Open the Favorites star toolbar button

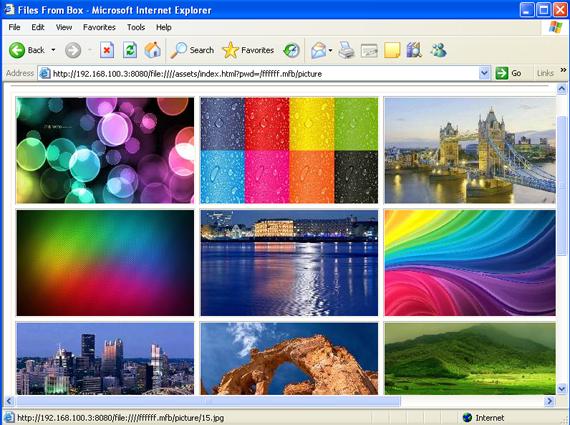tap(248, 50)
